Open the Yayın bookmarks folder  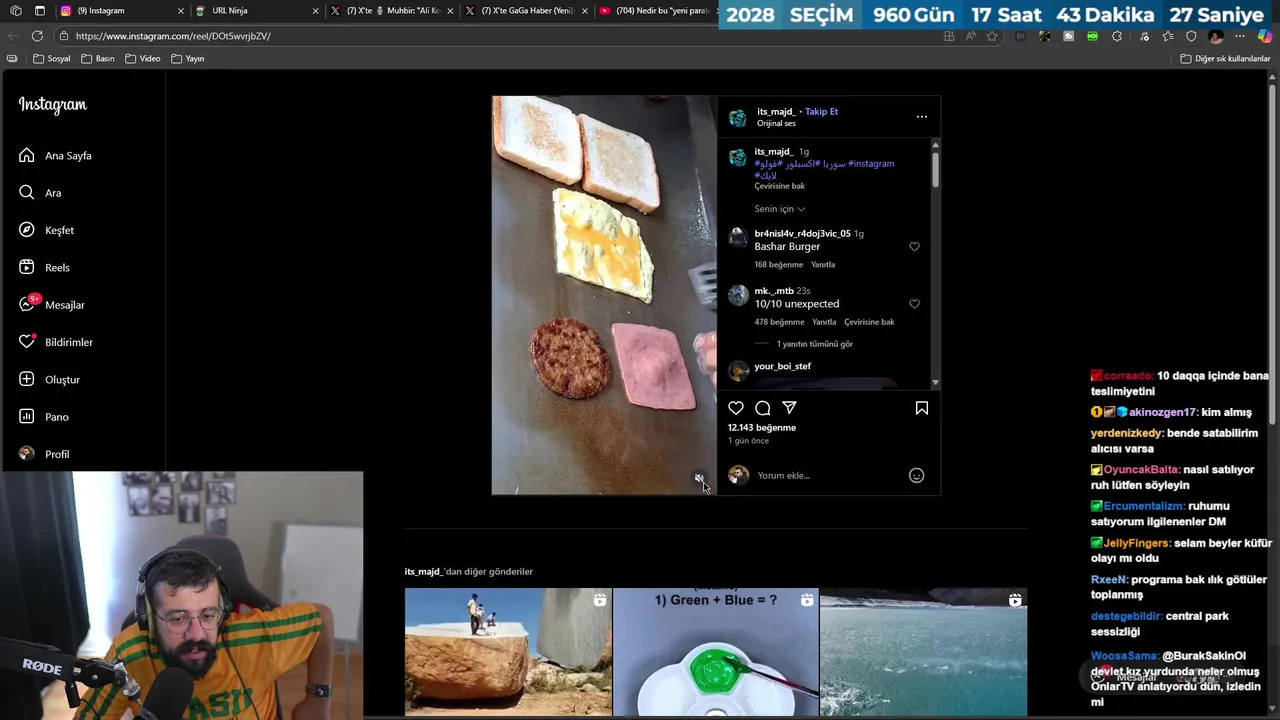[x=188, y=59]
